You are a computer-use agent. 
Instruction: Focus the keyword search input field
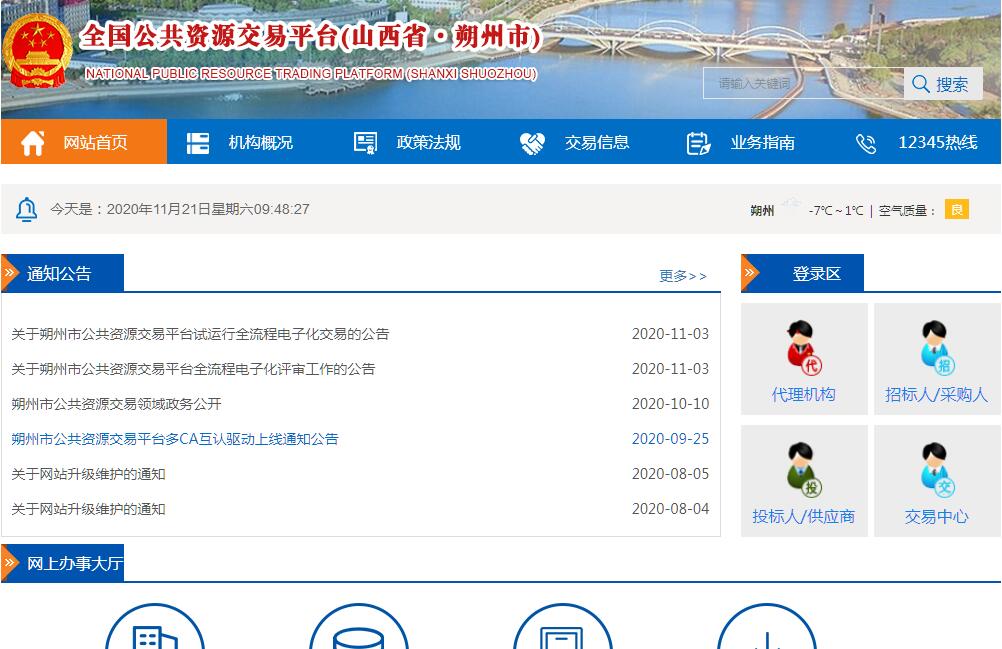click(802, 84)
